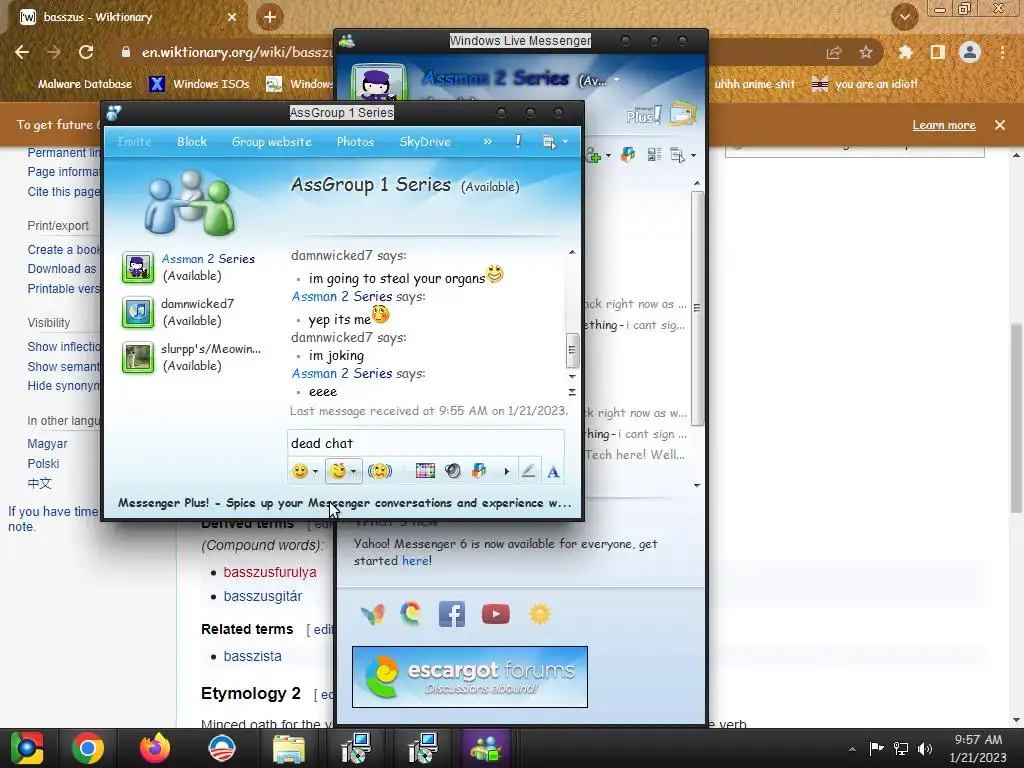
Task: Open the Magyar language link
Action: click(x=47, y=443)
